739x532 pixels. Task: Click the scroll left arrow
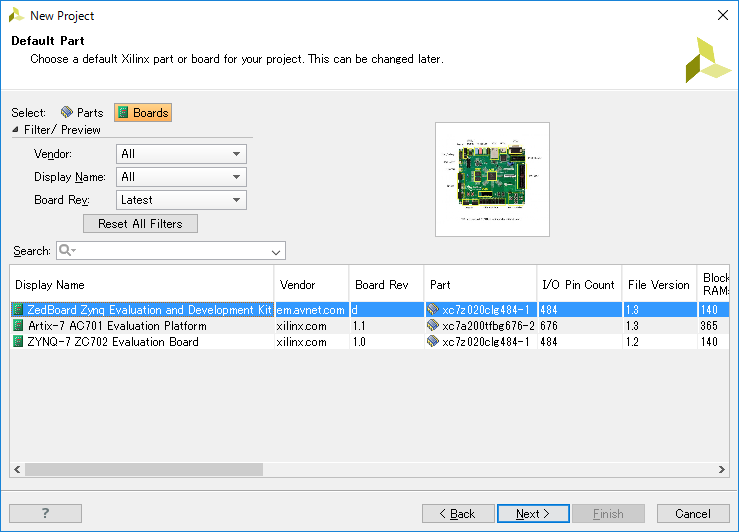tap(17, 469)
